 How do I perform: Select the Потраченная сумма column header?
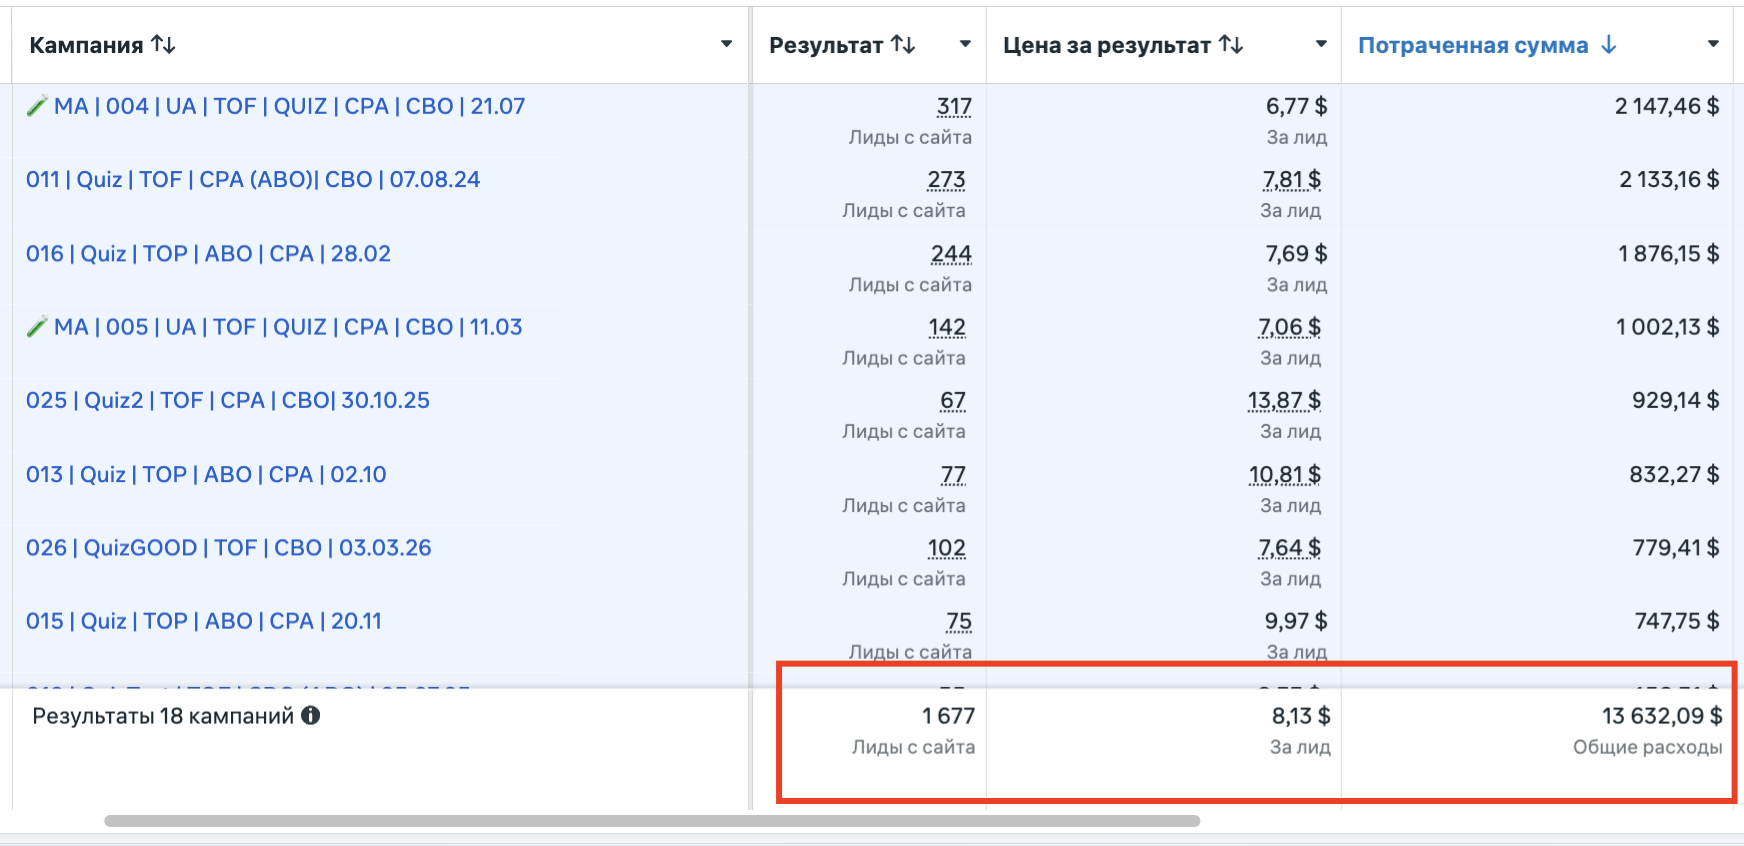pos(1473,45)
